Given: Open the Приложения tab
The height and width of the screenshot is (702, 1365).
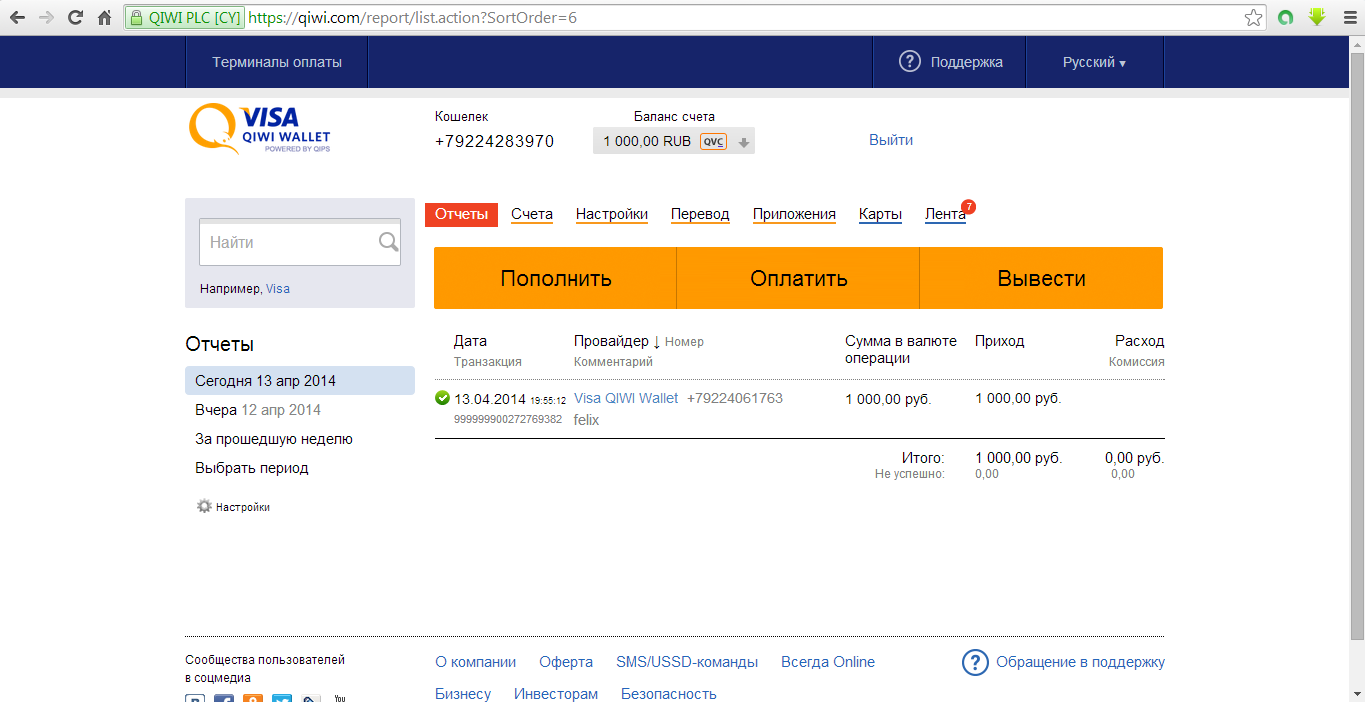Looking at the screenshot, I should coord(794,214).
